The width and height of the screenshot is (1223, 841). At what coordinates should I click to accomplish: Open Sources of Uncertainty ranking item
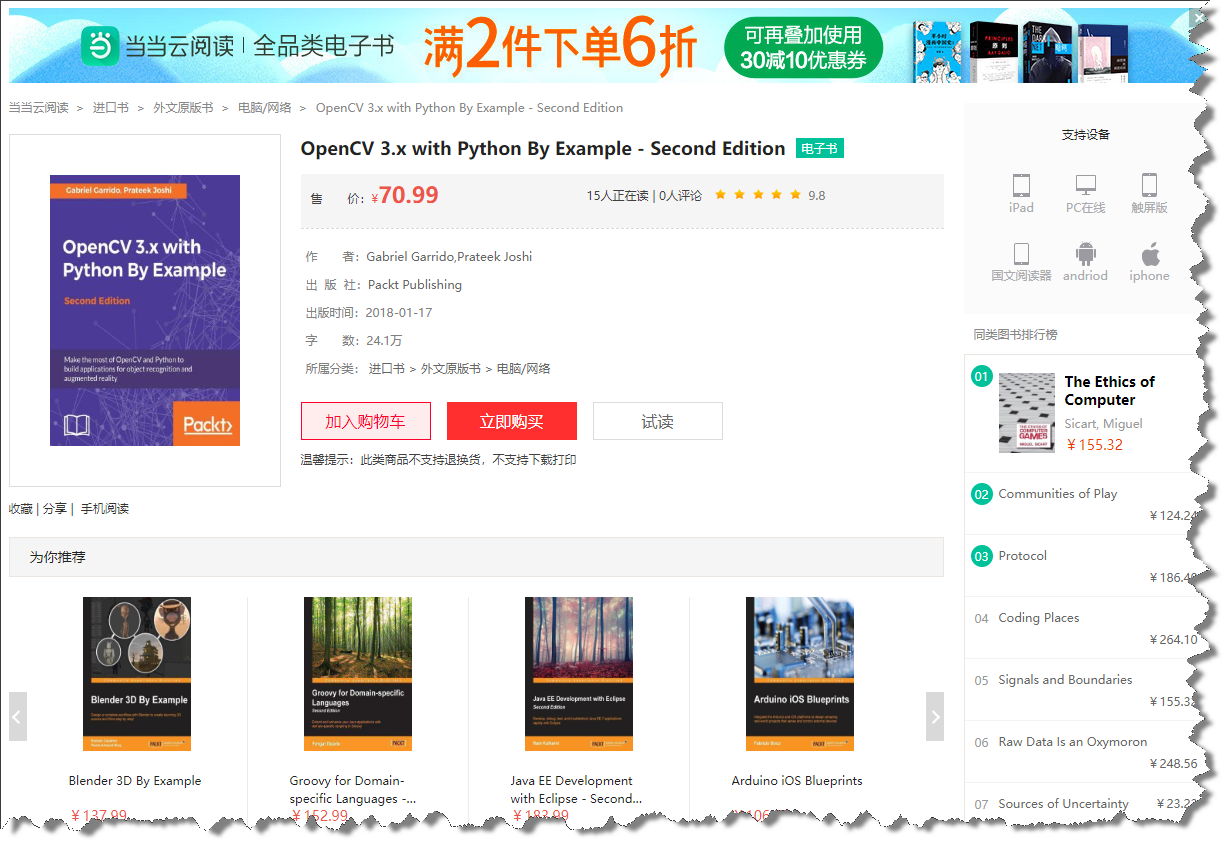point(1063,804)
